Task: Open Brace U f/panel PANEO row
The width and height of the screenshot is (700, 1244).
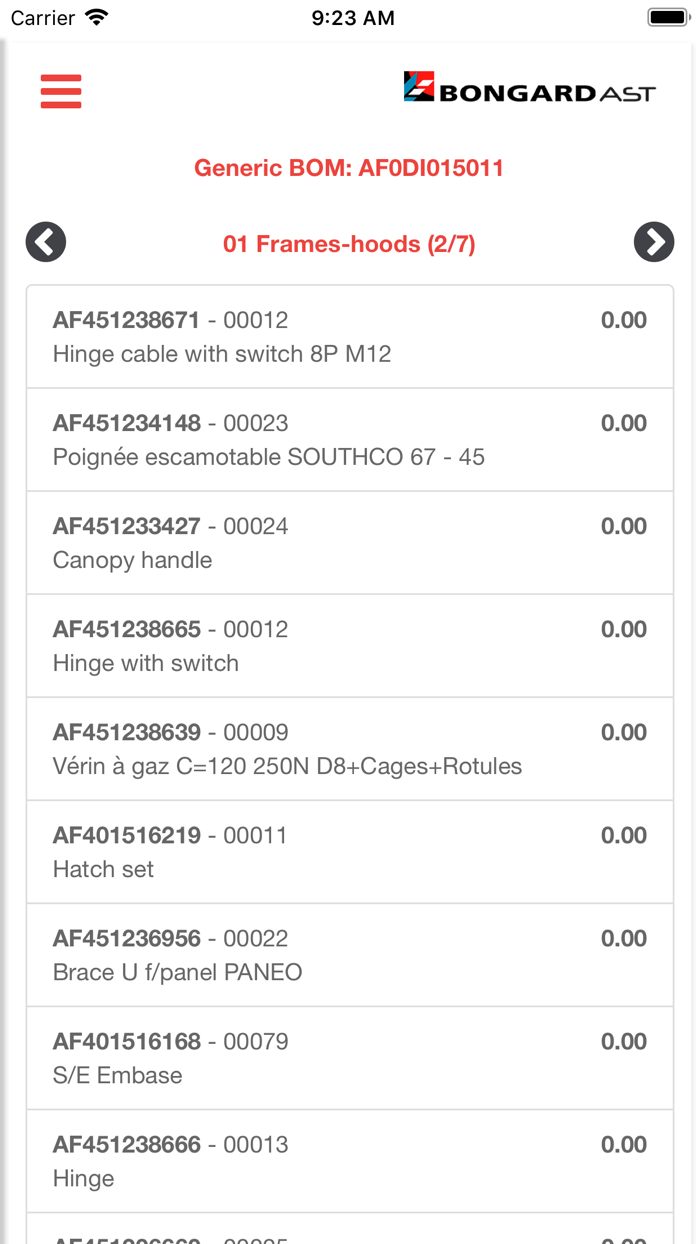Action: pos(349,955)
